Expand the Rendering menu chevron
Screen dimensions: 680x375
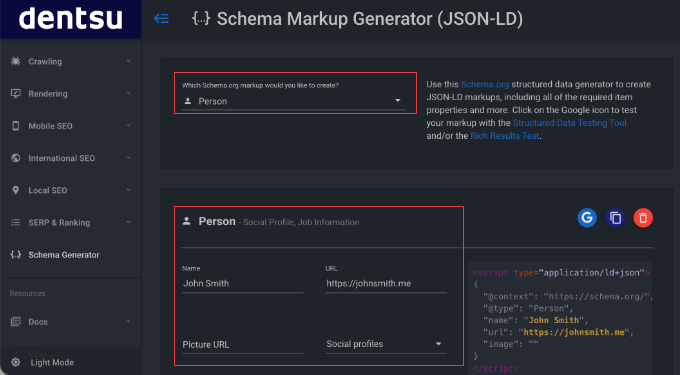(x=128, y=93)
